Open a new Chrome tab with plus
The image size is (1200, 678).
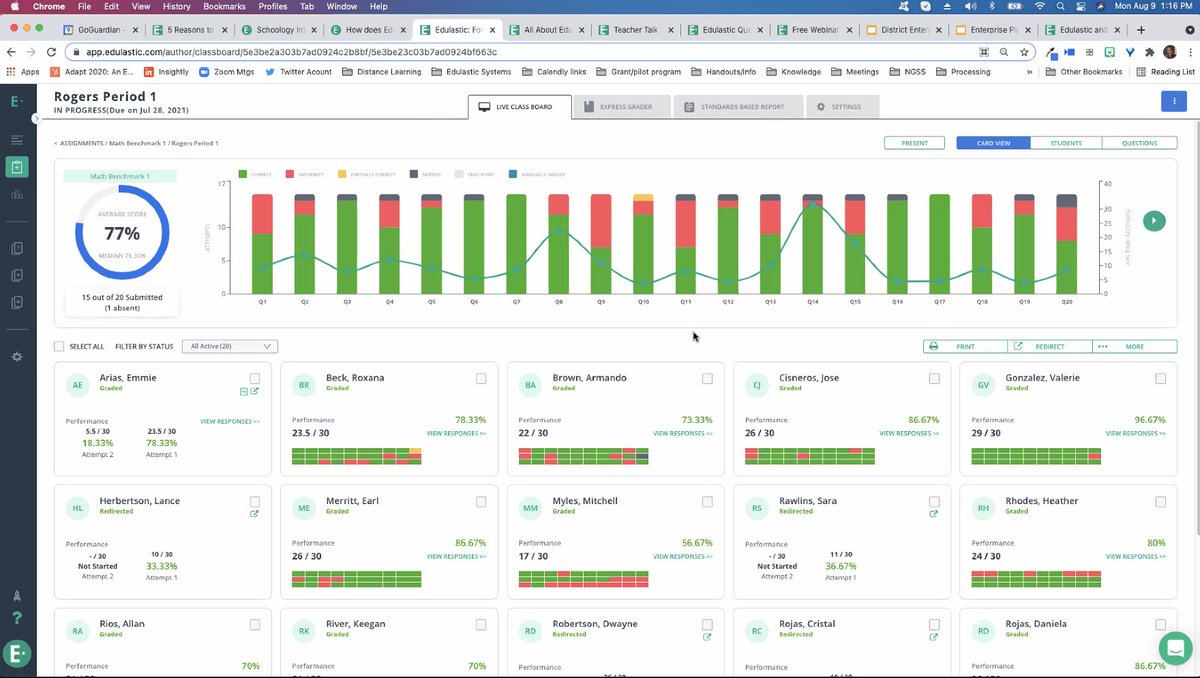[x=1141, y=30]
